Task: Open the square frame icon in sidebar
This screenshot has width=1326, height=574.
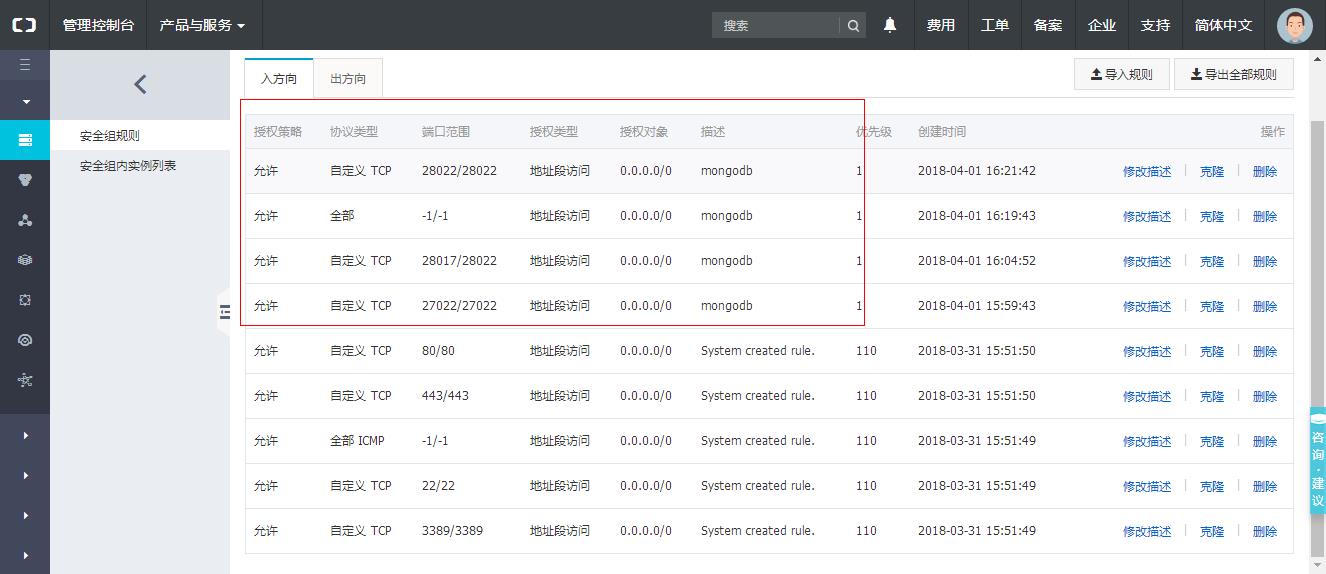Action: (x=25, y=300)
